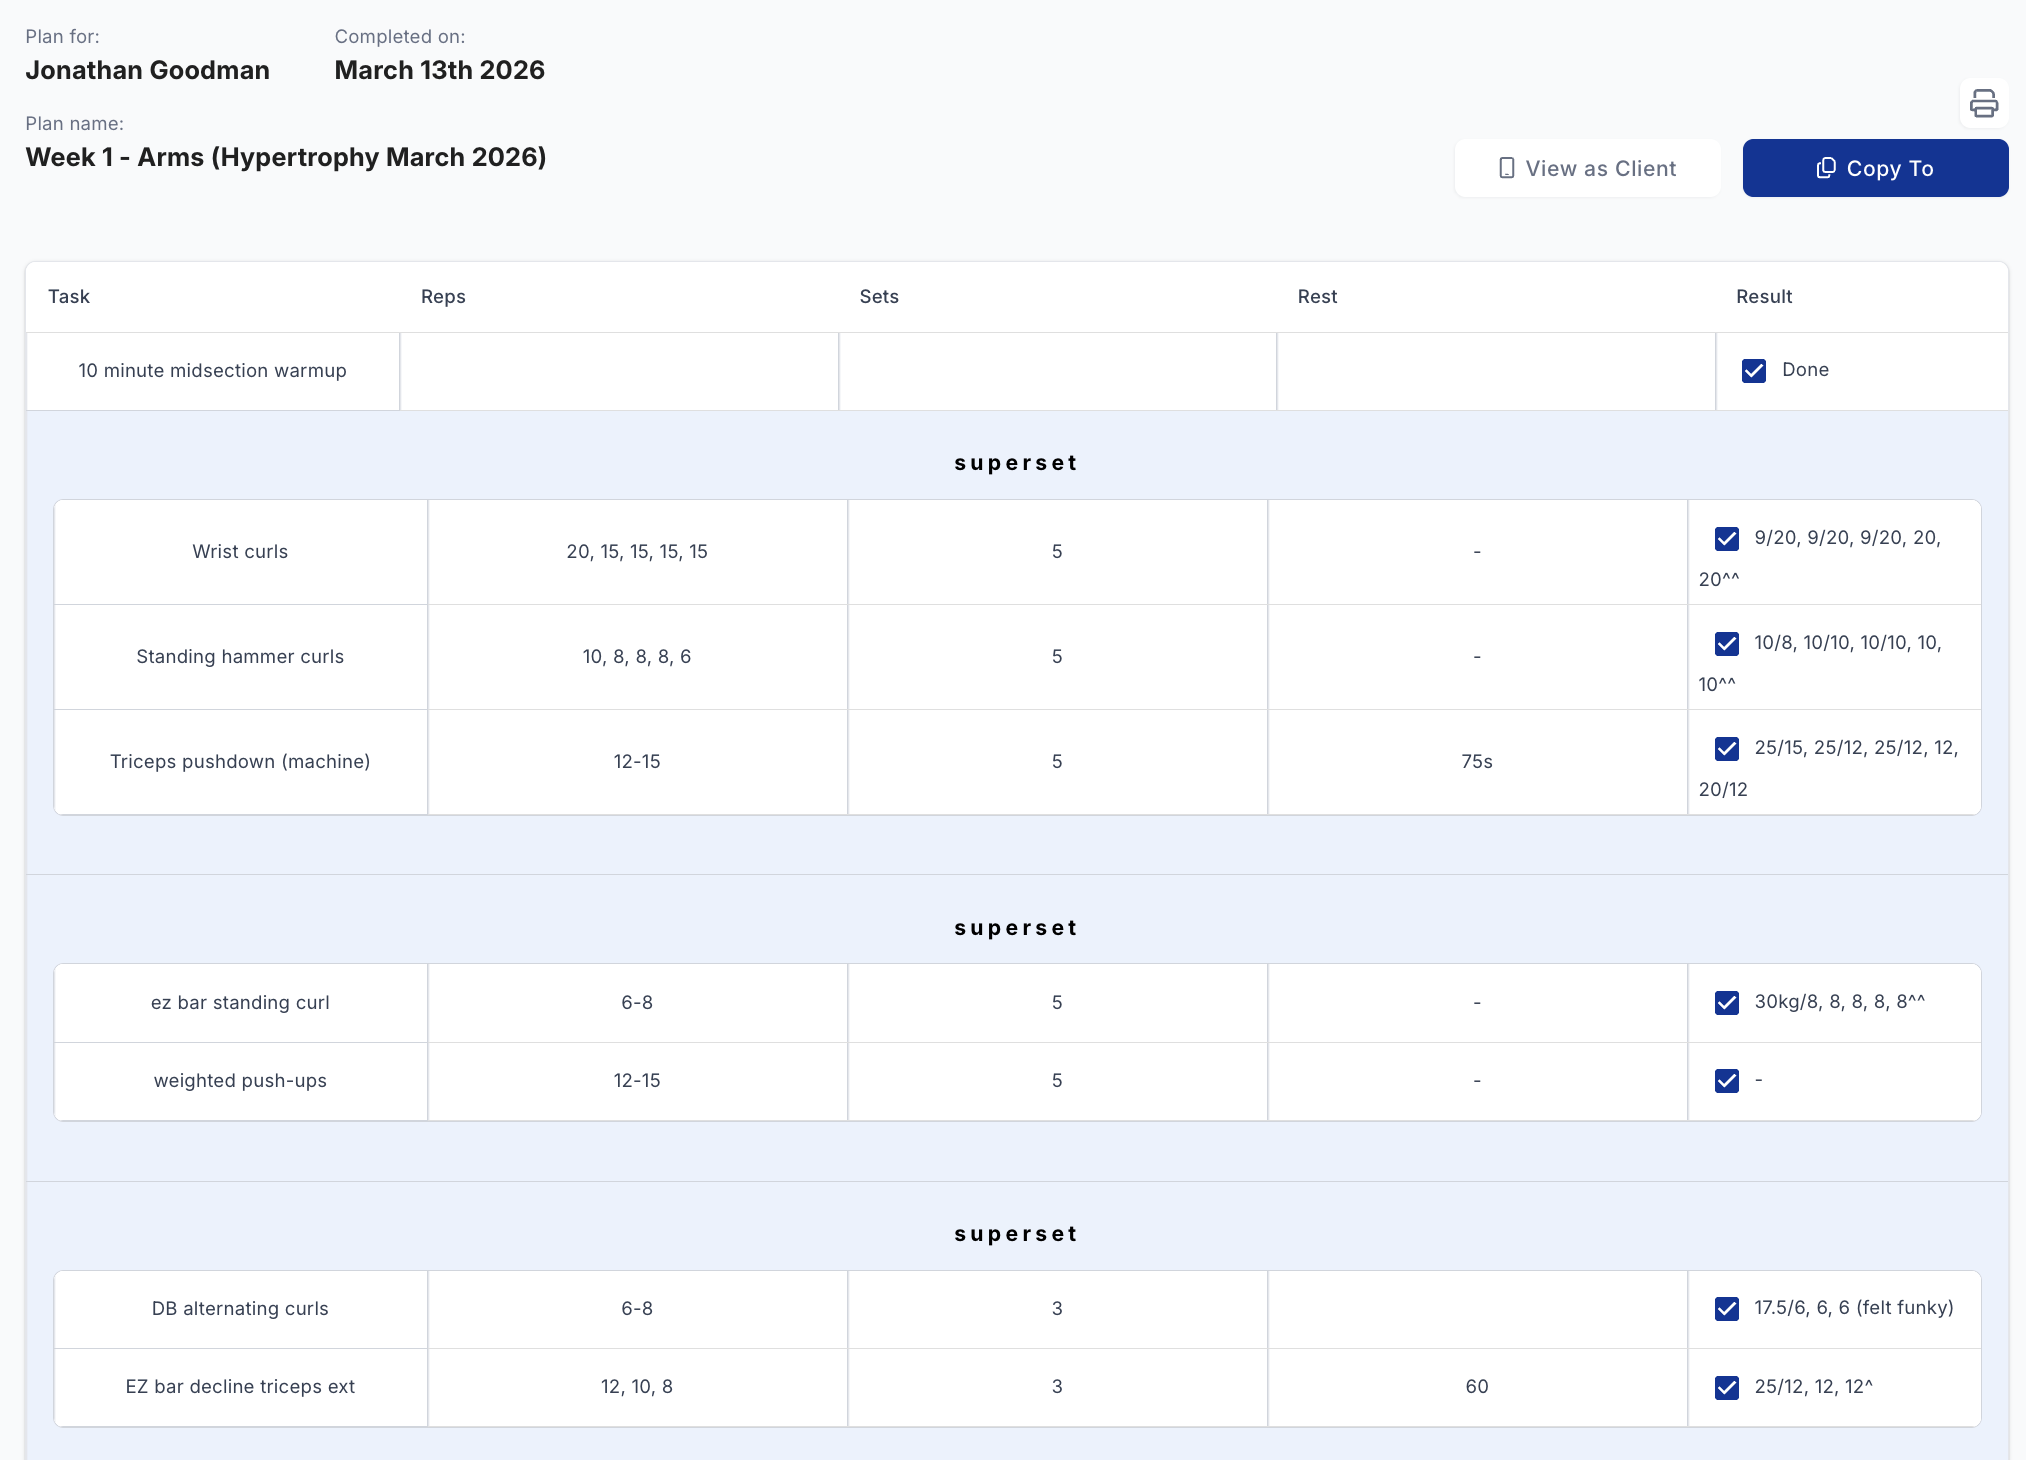
Task: Toggle Triceps pushdown result checkbox
Action: point(1726,749)
